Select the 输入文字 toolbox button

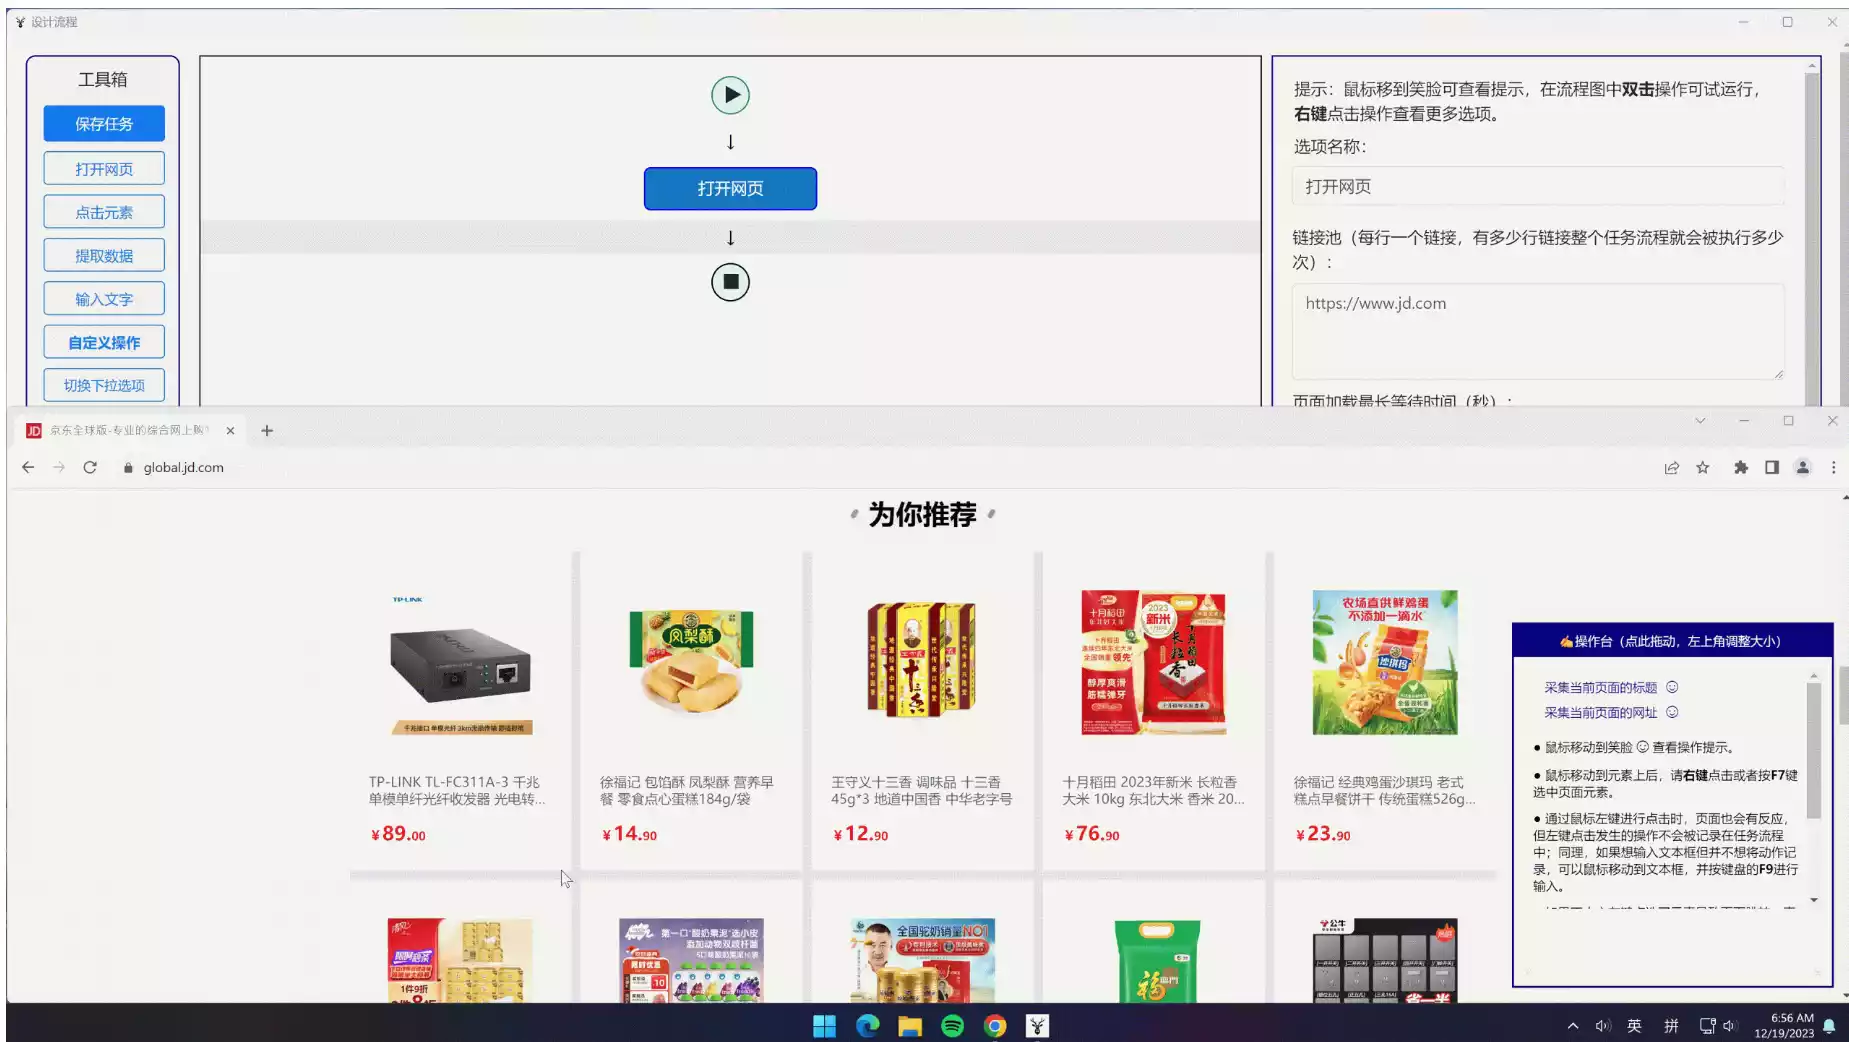point(104,299)
